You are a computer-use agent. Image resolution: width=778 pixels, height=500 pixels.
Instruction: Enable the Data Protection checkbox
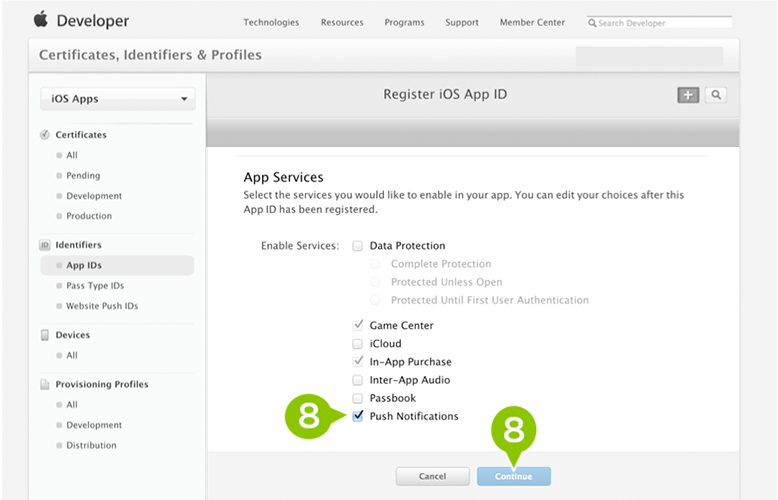point(357,246)
